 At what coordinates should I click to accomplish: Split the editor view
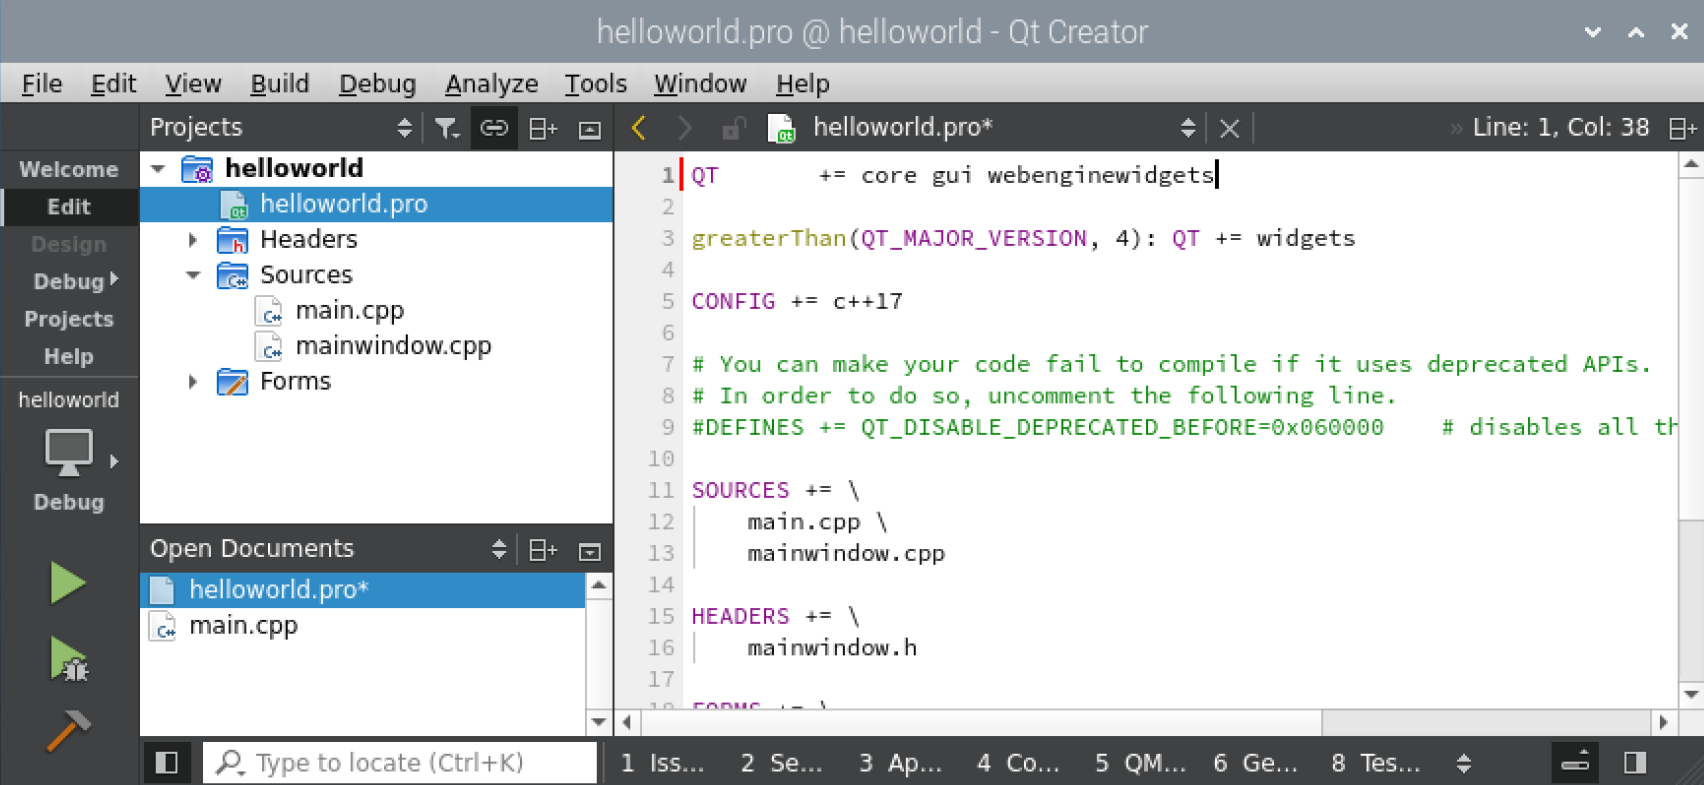coord(1683,128)
